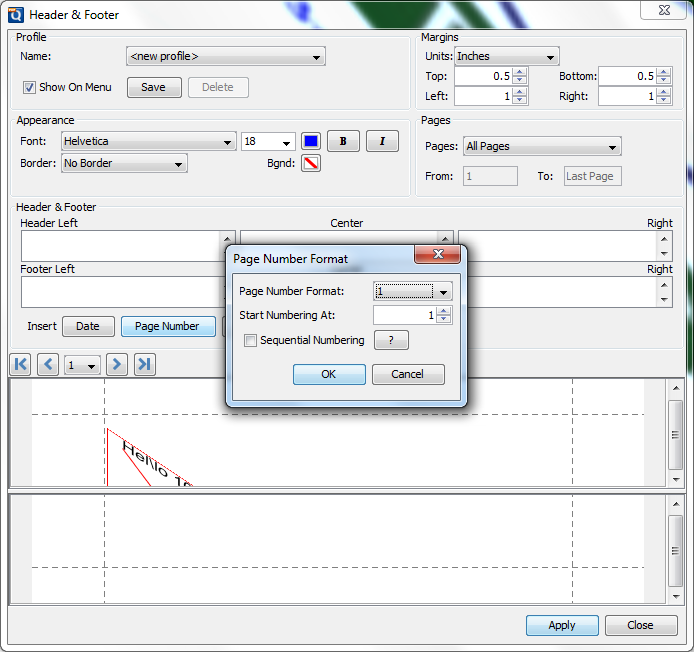
Task: Click header preview scrollbar thumb
Action: [x=676, y=435]
